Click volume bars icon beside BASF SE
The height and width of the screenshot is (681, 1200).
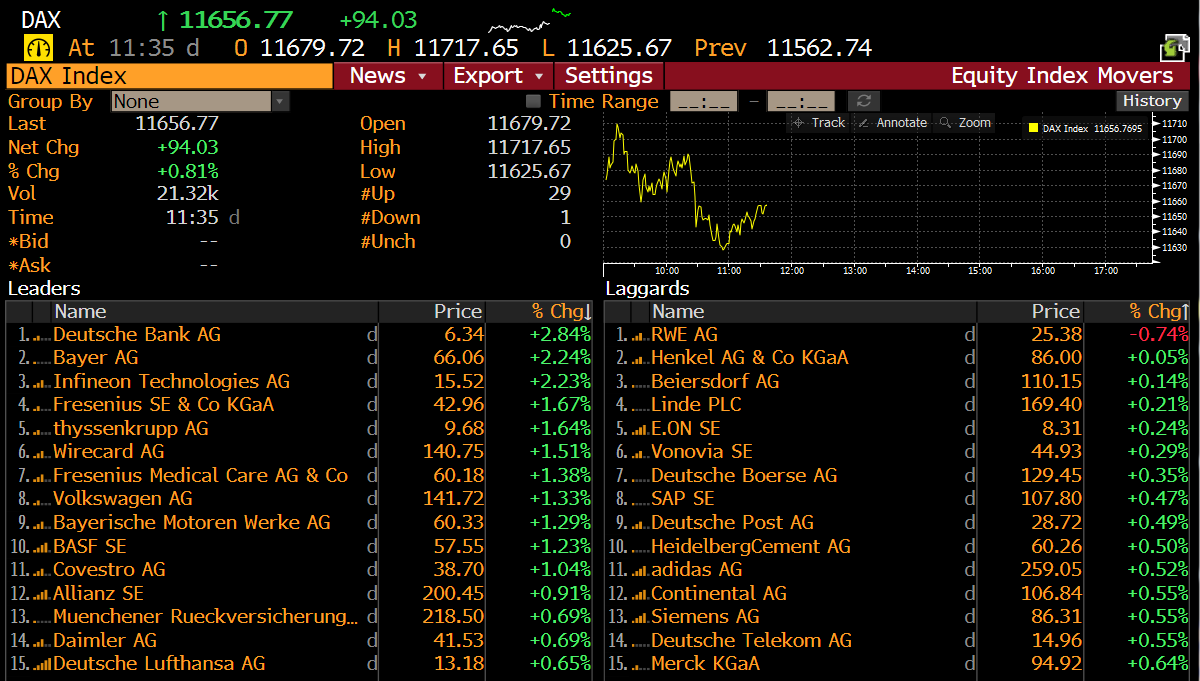coord(41,547)
